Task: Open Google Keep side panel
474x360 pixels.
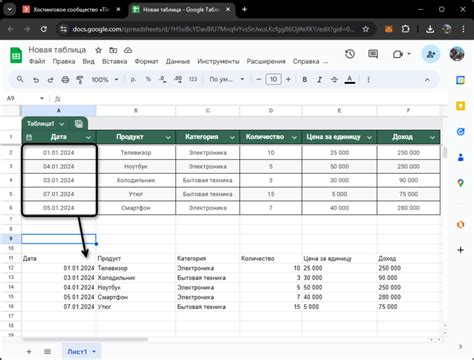Action: click(x=460, y=106)
